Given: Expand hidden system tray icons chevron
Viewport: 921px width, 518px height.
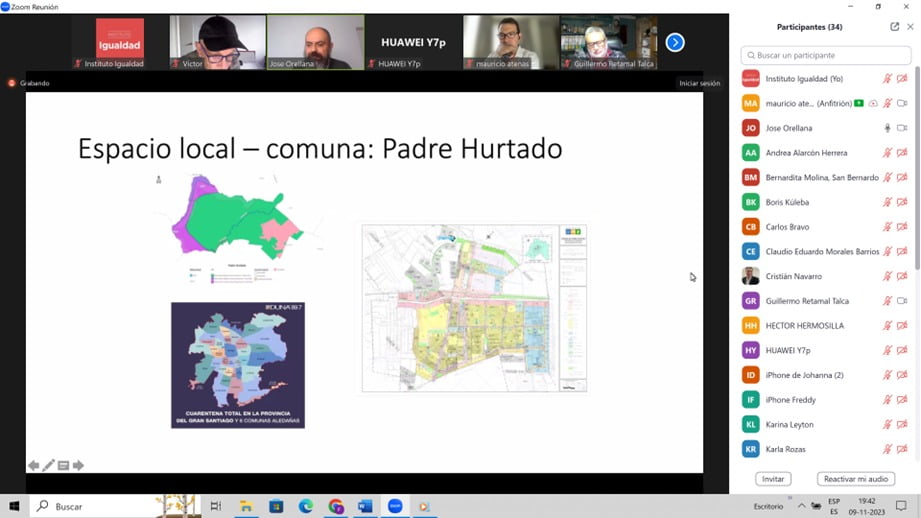Looking at the screenshot, I should pyautogui.click(x=801, y=507).
